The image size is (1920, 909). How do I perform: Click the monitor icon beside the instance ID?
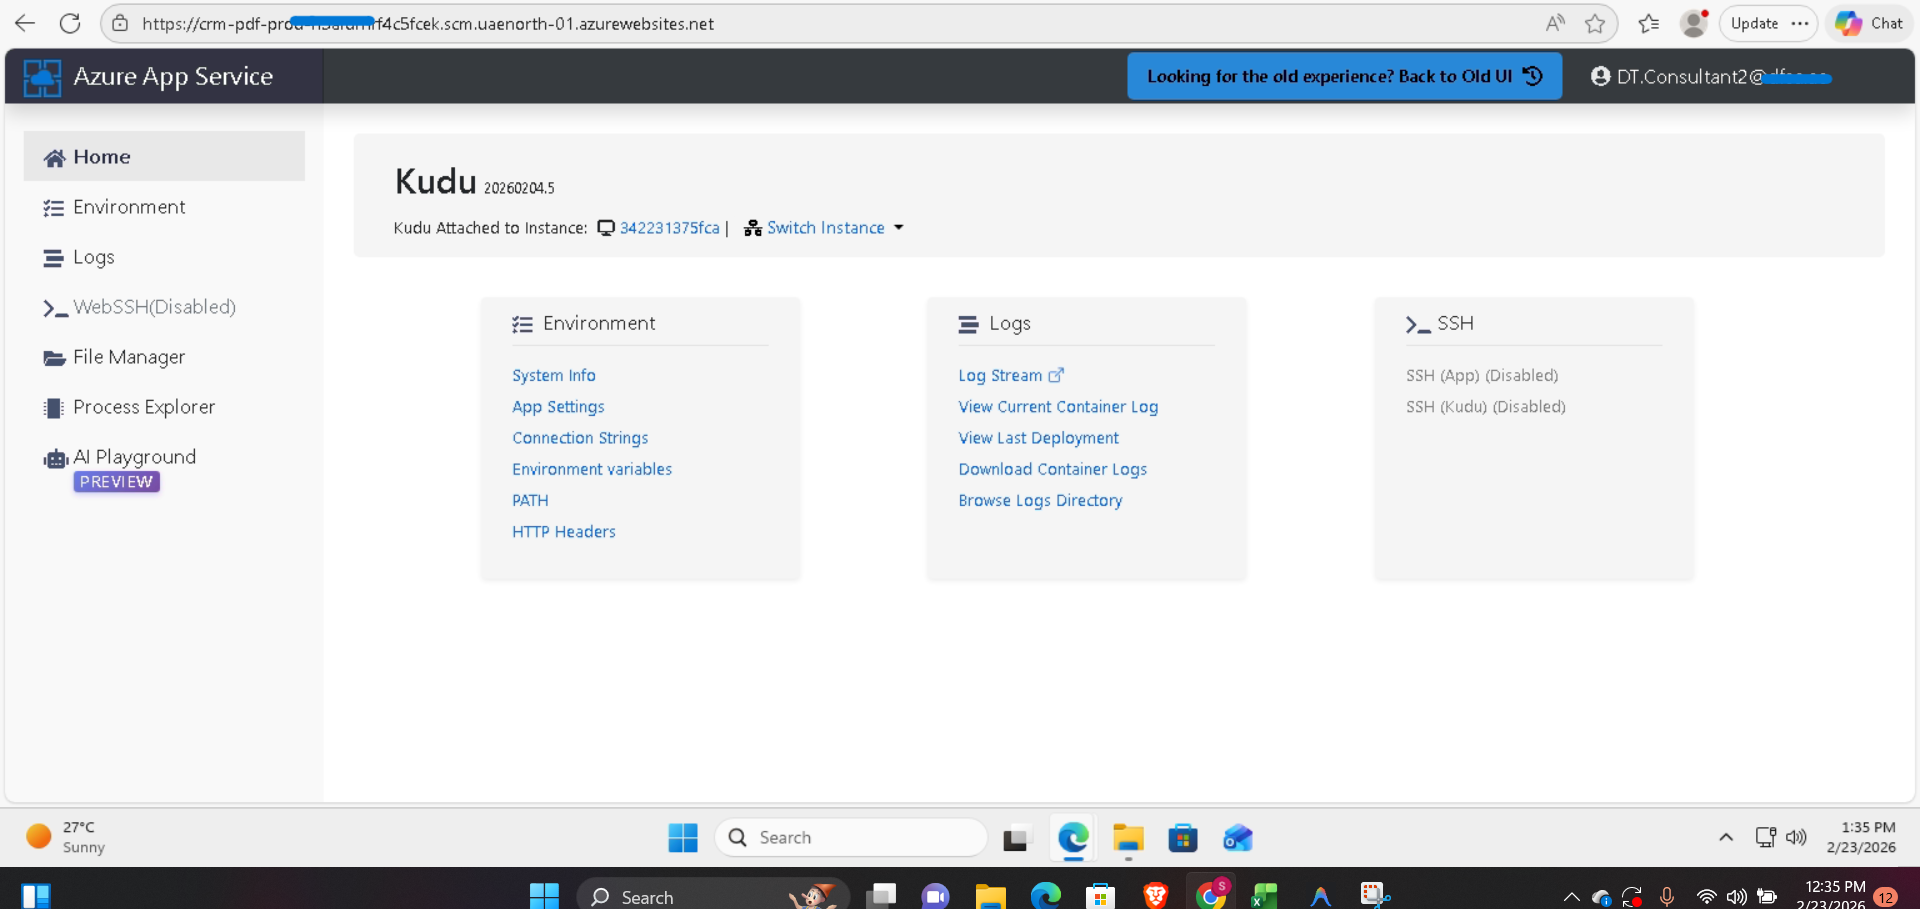click(x=606, y=228)
